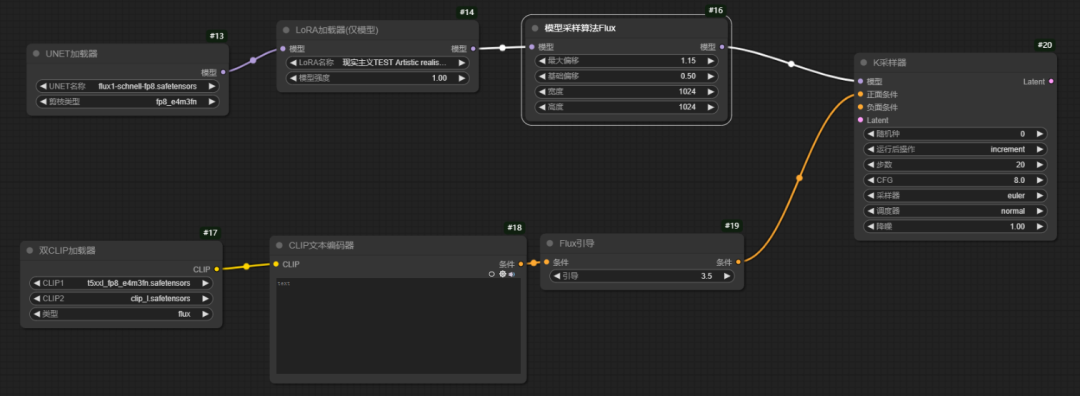Open 剪枝类型 fp8_e4m3fn dropdown
Viewport: 1080px width, 396px height.
[x=127, y=102]
